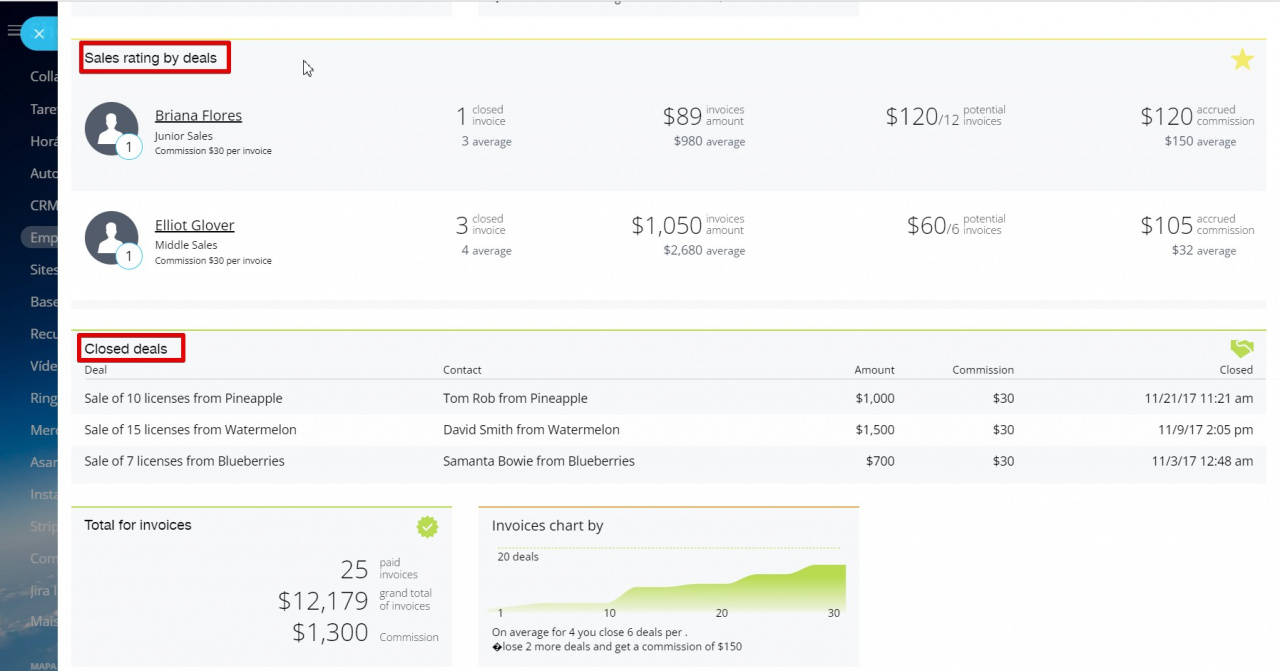Image resolution: width=1280 pixels, height=671 pixels.
Task: Click rank badge on Elliot Glover avatar
Action: pyautogui.click(x=129, y=257)
